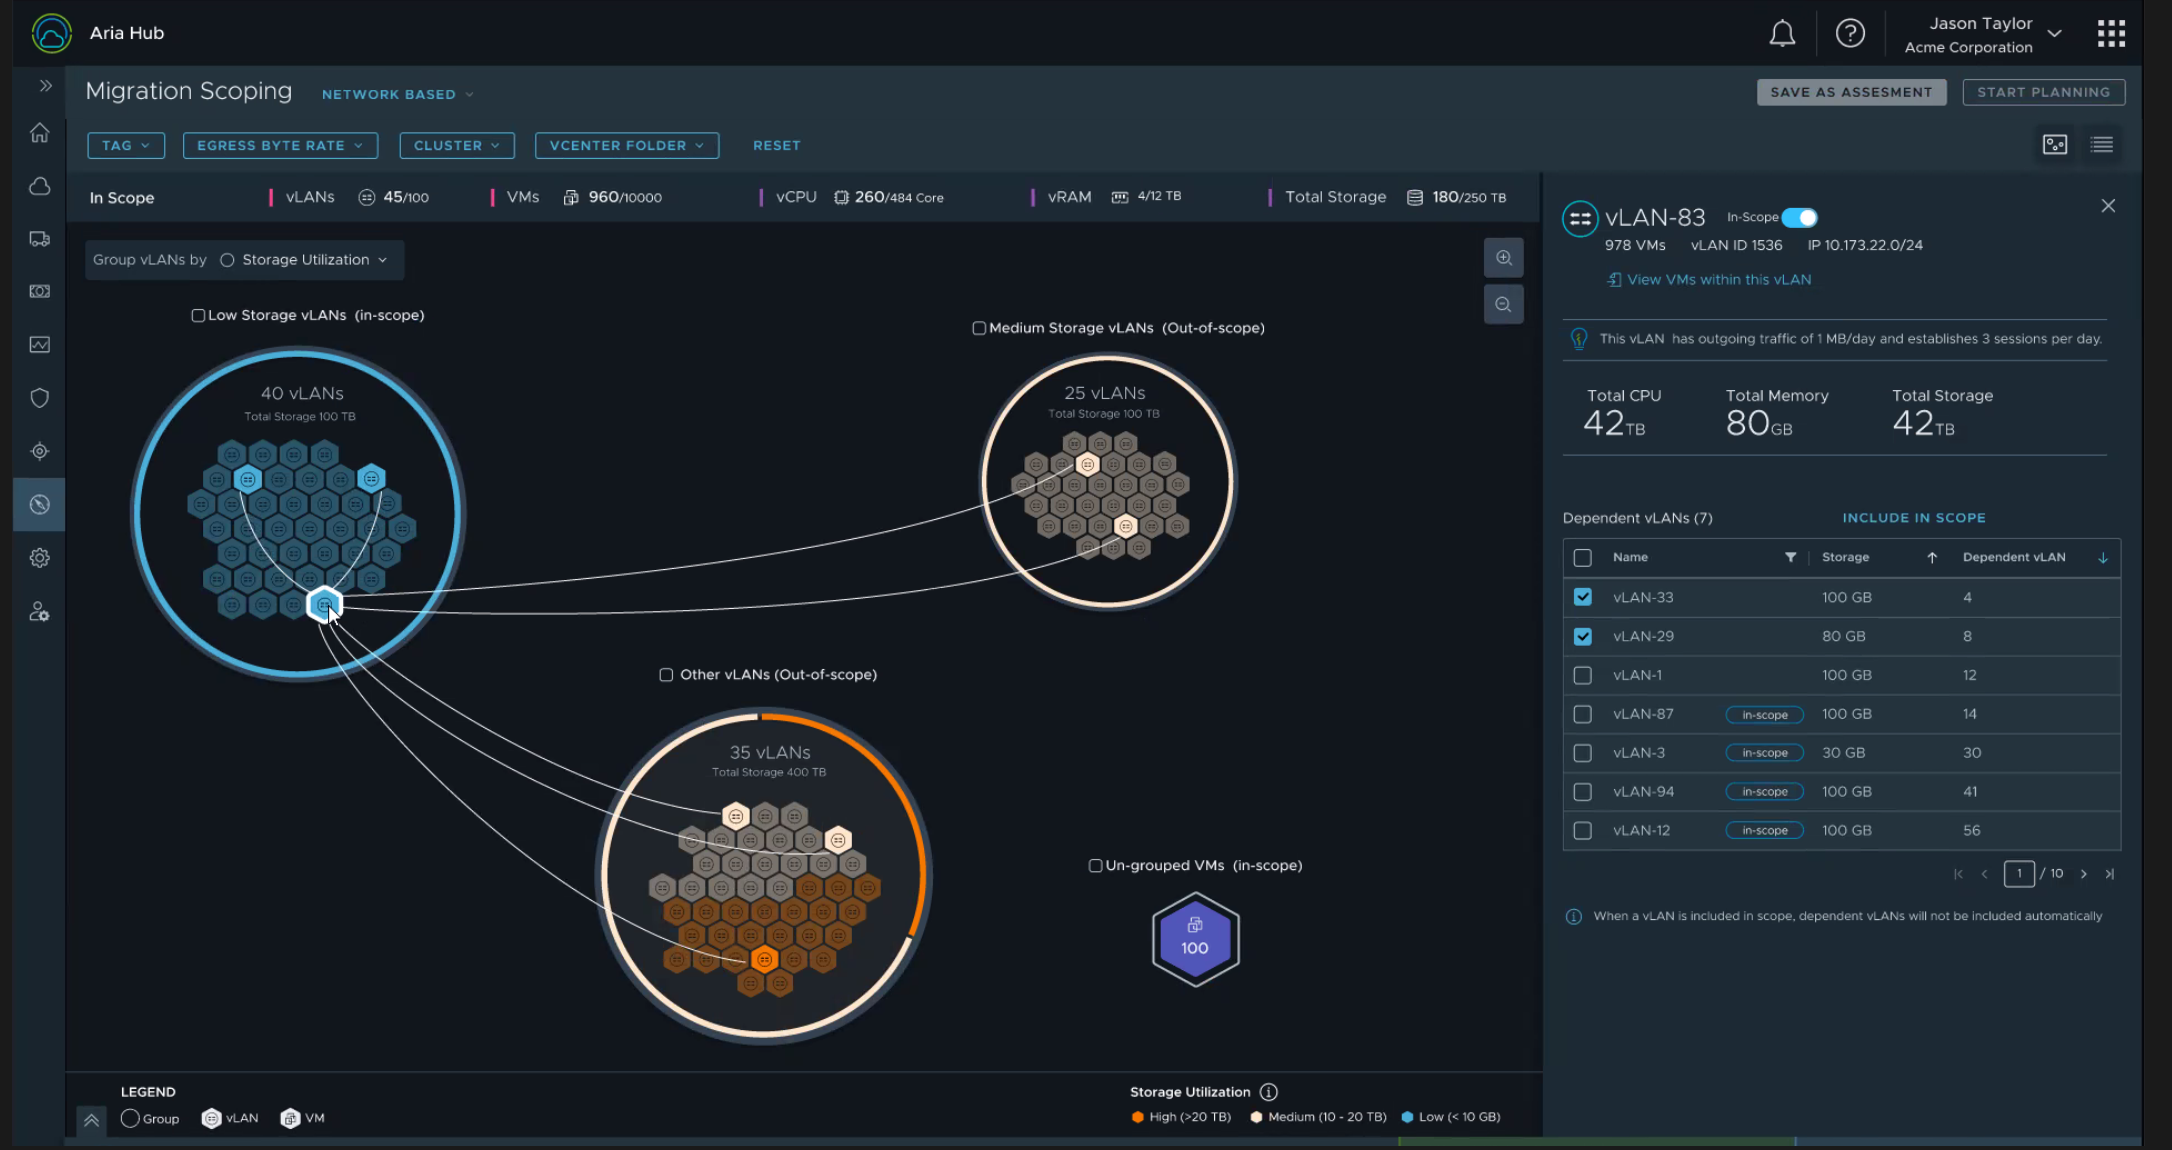Image resolution: width=2172 pixels, height=1150 pixels.
Task: Open the help question mark icon
Action: tap(1850, 34)
